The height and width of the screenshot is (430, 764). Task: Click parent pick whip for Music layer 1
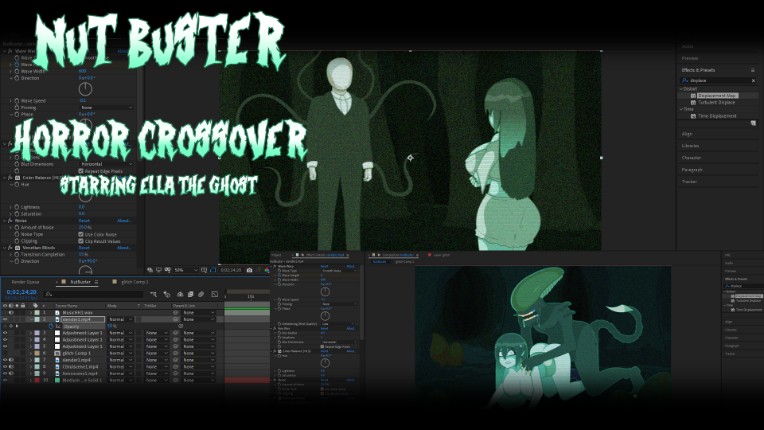coord(176,313)
